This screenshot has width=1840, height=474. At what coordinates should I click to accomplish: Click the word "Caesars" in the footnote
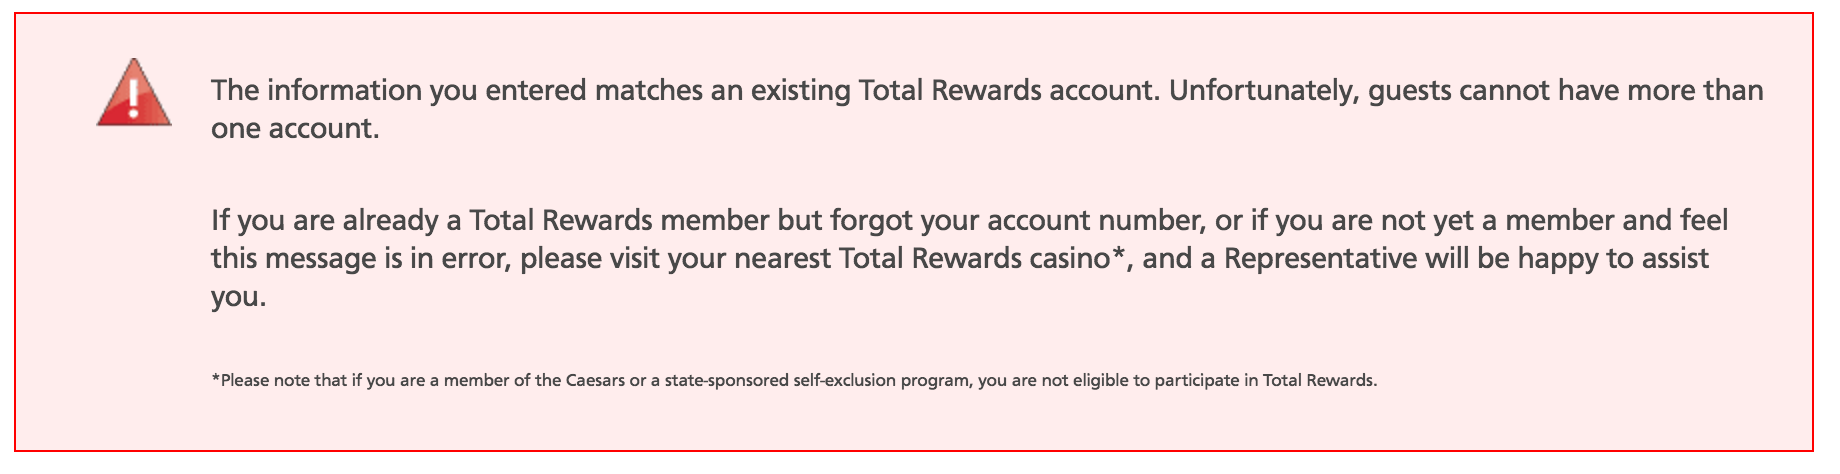coord(594,381)
